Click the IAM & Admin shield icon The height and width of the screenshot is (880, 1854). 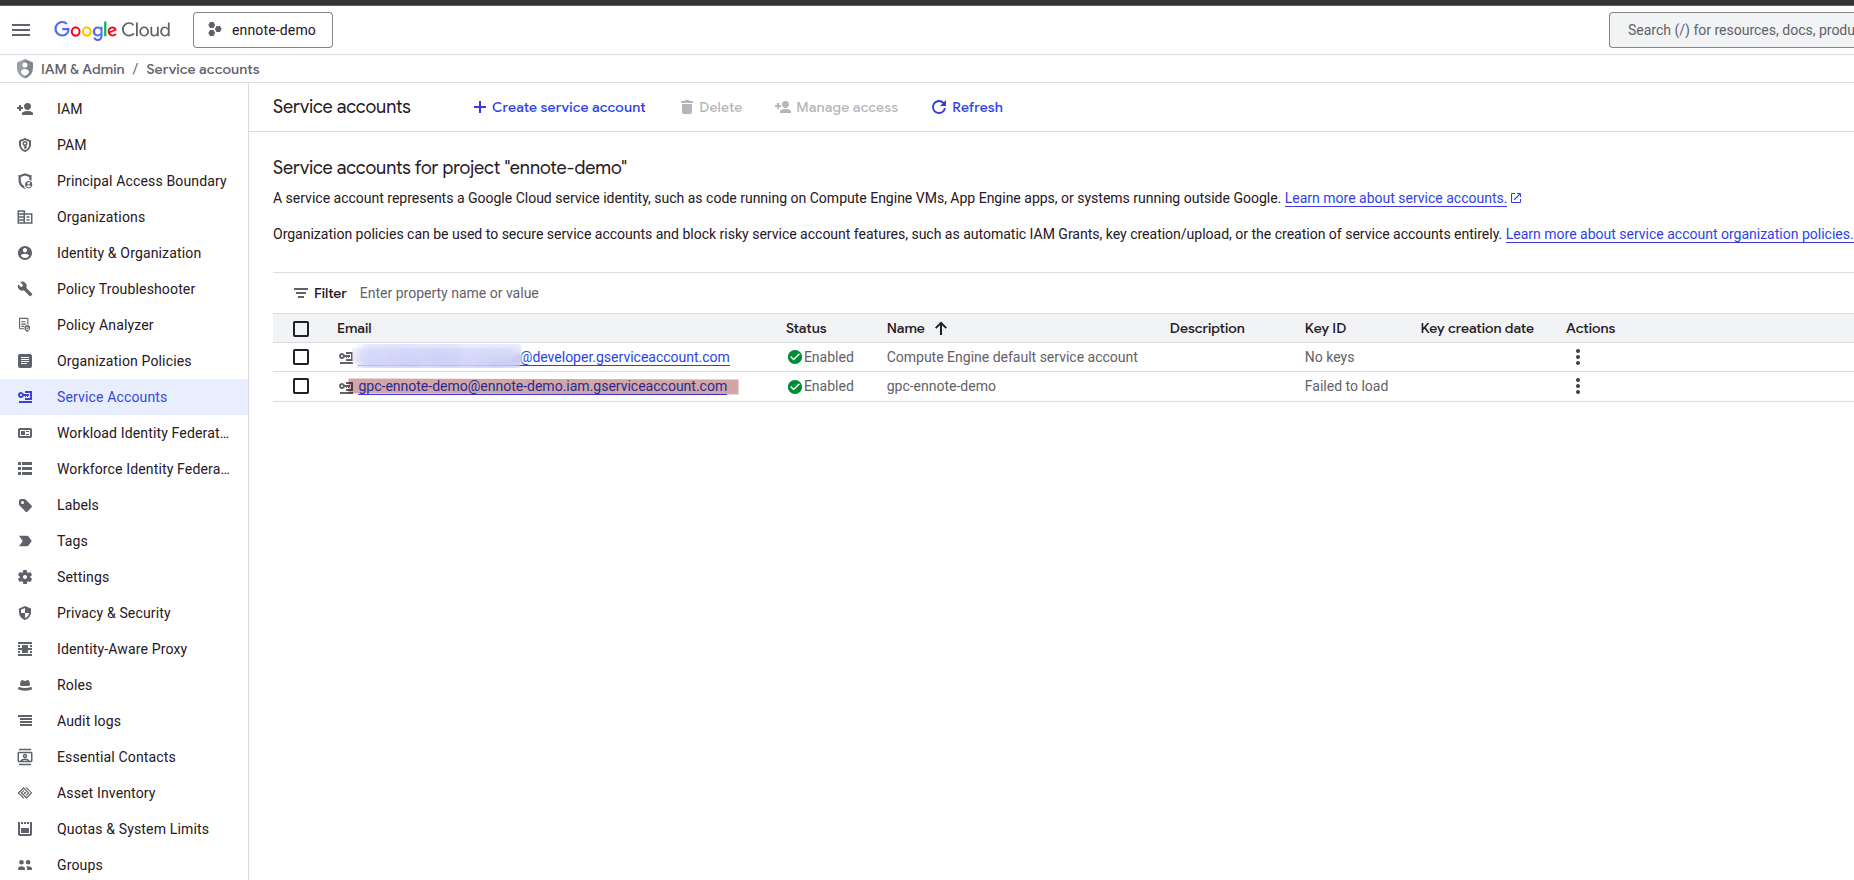click(25, 69)
